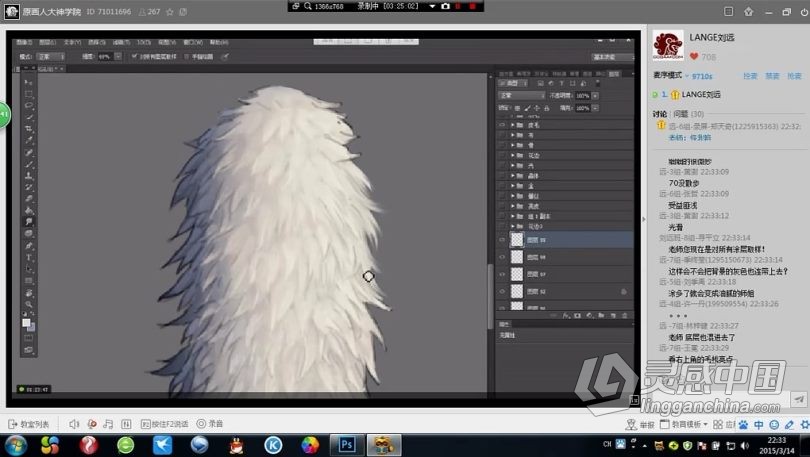Select the Pen tool
This screenshot has width=810, height=457.
28,246
